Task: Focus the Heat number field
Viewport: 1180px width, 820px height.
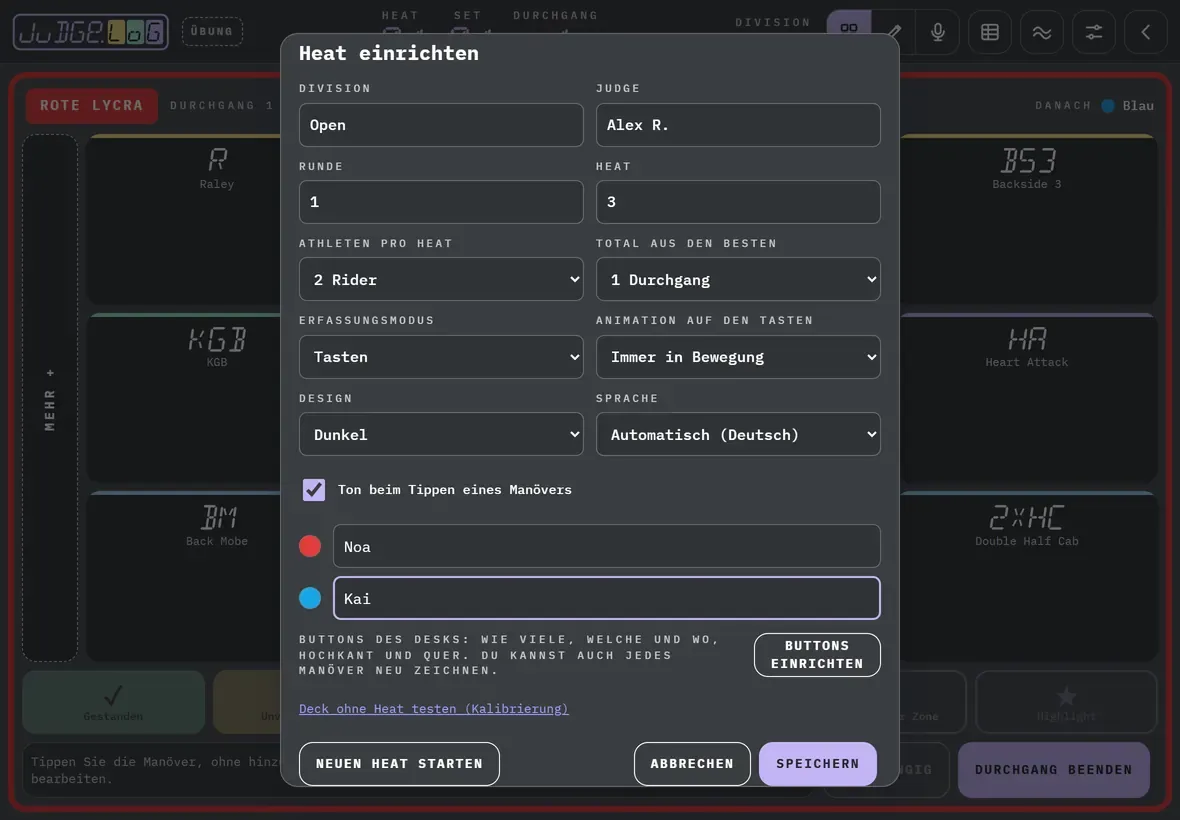Action: (x=738, y=202)
